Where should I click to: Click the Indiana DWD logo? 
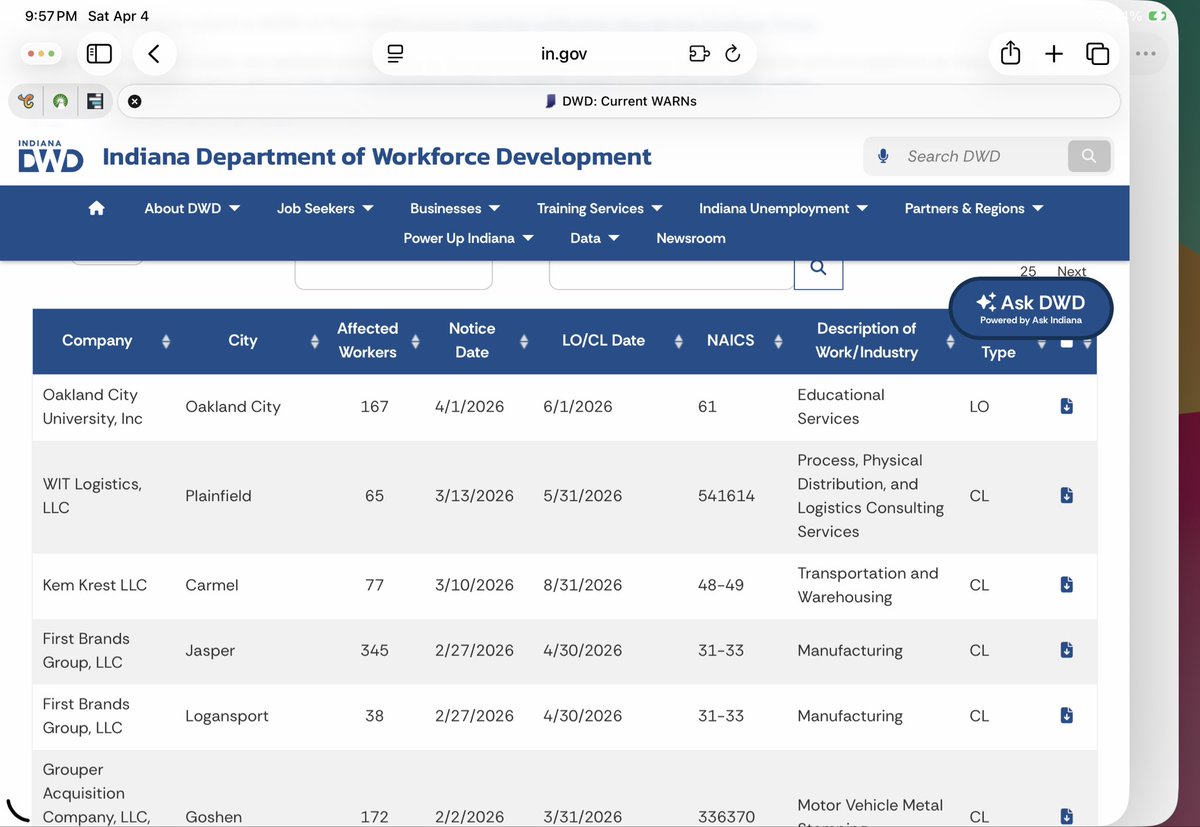pos(50,156)
